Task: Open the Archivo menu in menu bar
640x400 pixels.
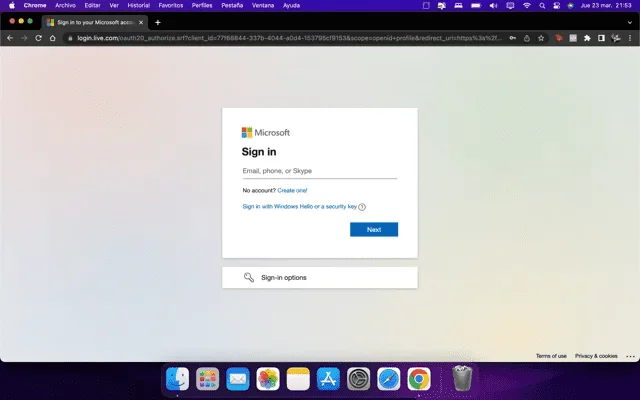Action: tap(65, 5)
